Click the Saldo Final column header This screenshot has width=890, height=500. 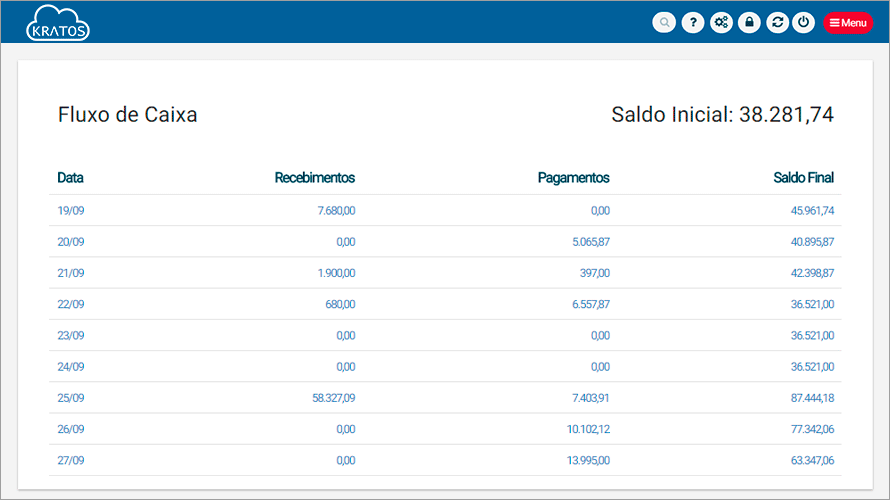(804, 178)
